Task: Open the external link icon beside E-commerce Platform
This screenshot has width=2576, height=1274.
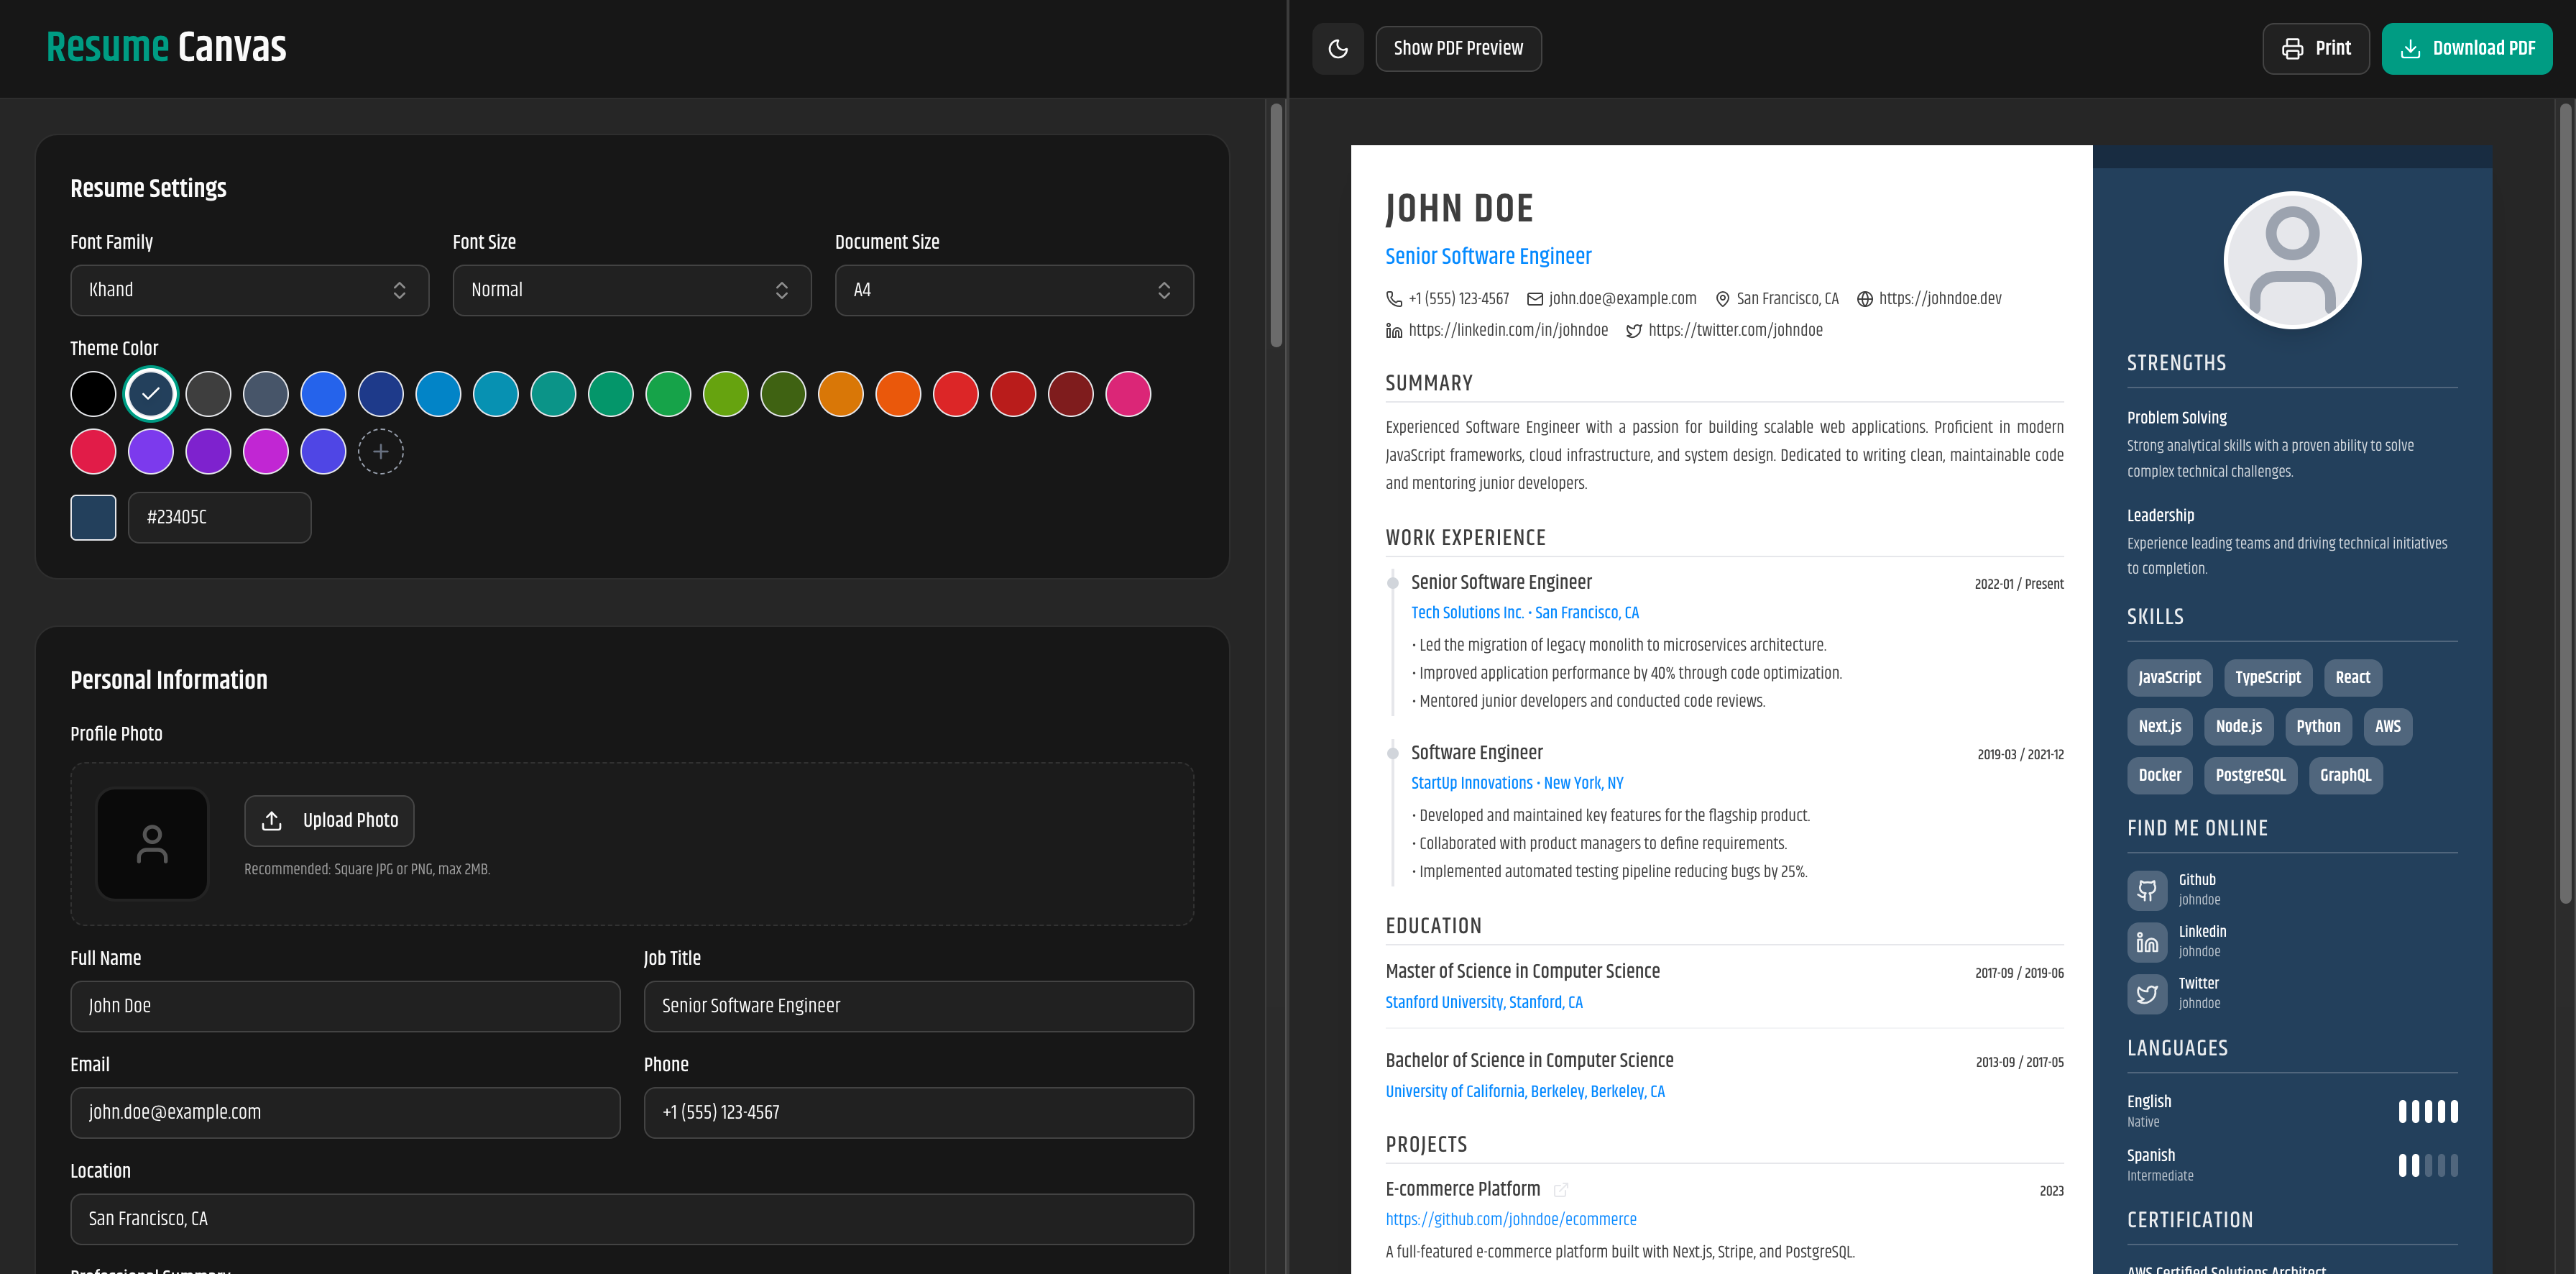Action: (1561, 1190)
